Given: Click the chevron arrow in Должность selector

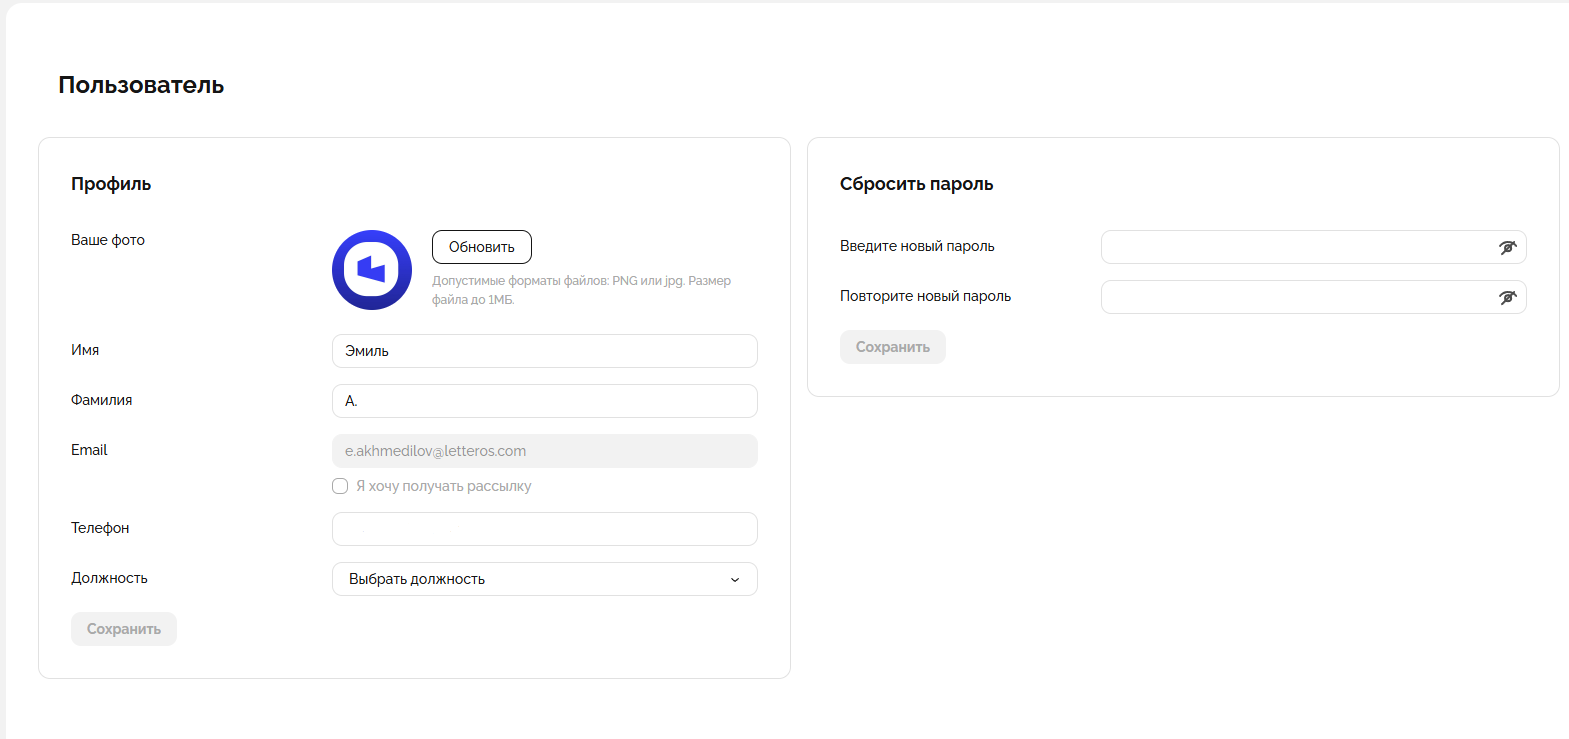Looking at the screenshot, I should (x=735, y=580).
